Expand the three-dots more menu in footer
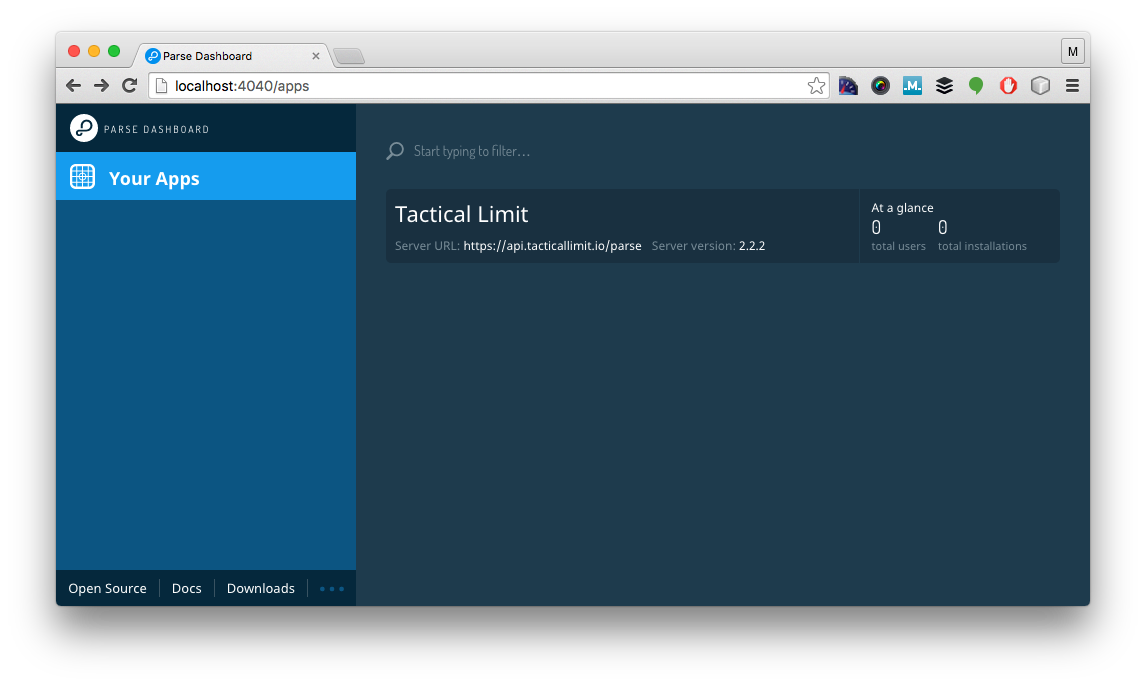The image size is (1146, 686). click(332, 589)
